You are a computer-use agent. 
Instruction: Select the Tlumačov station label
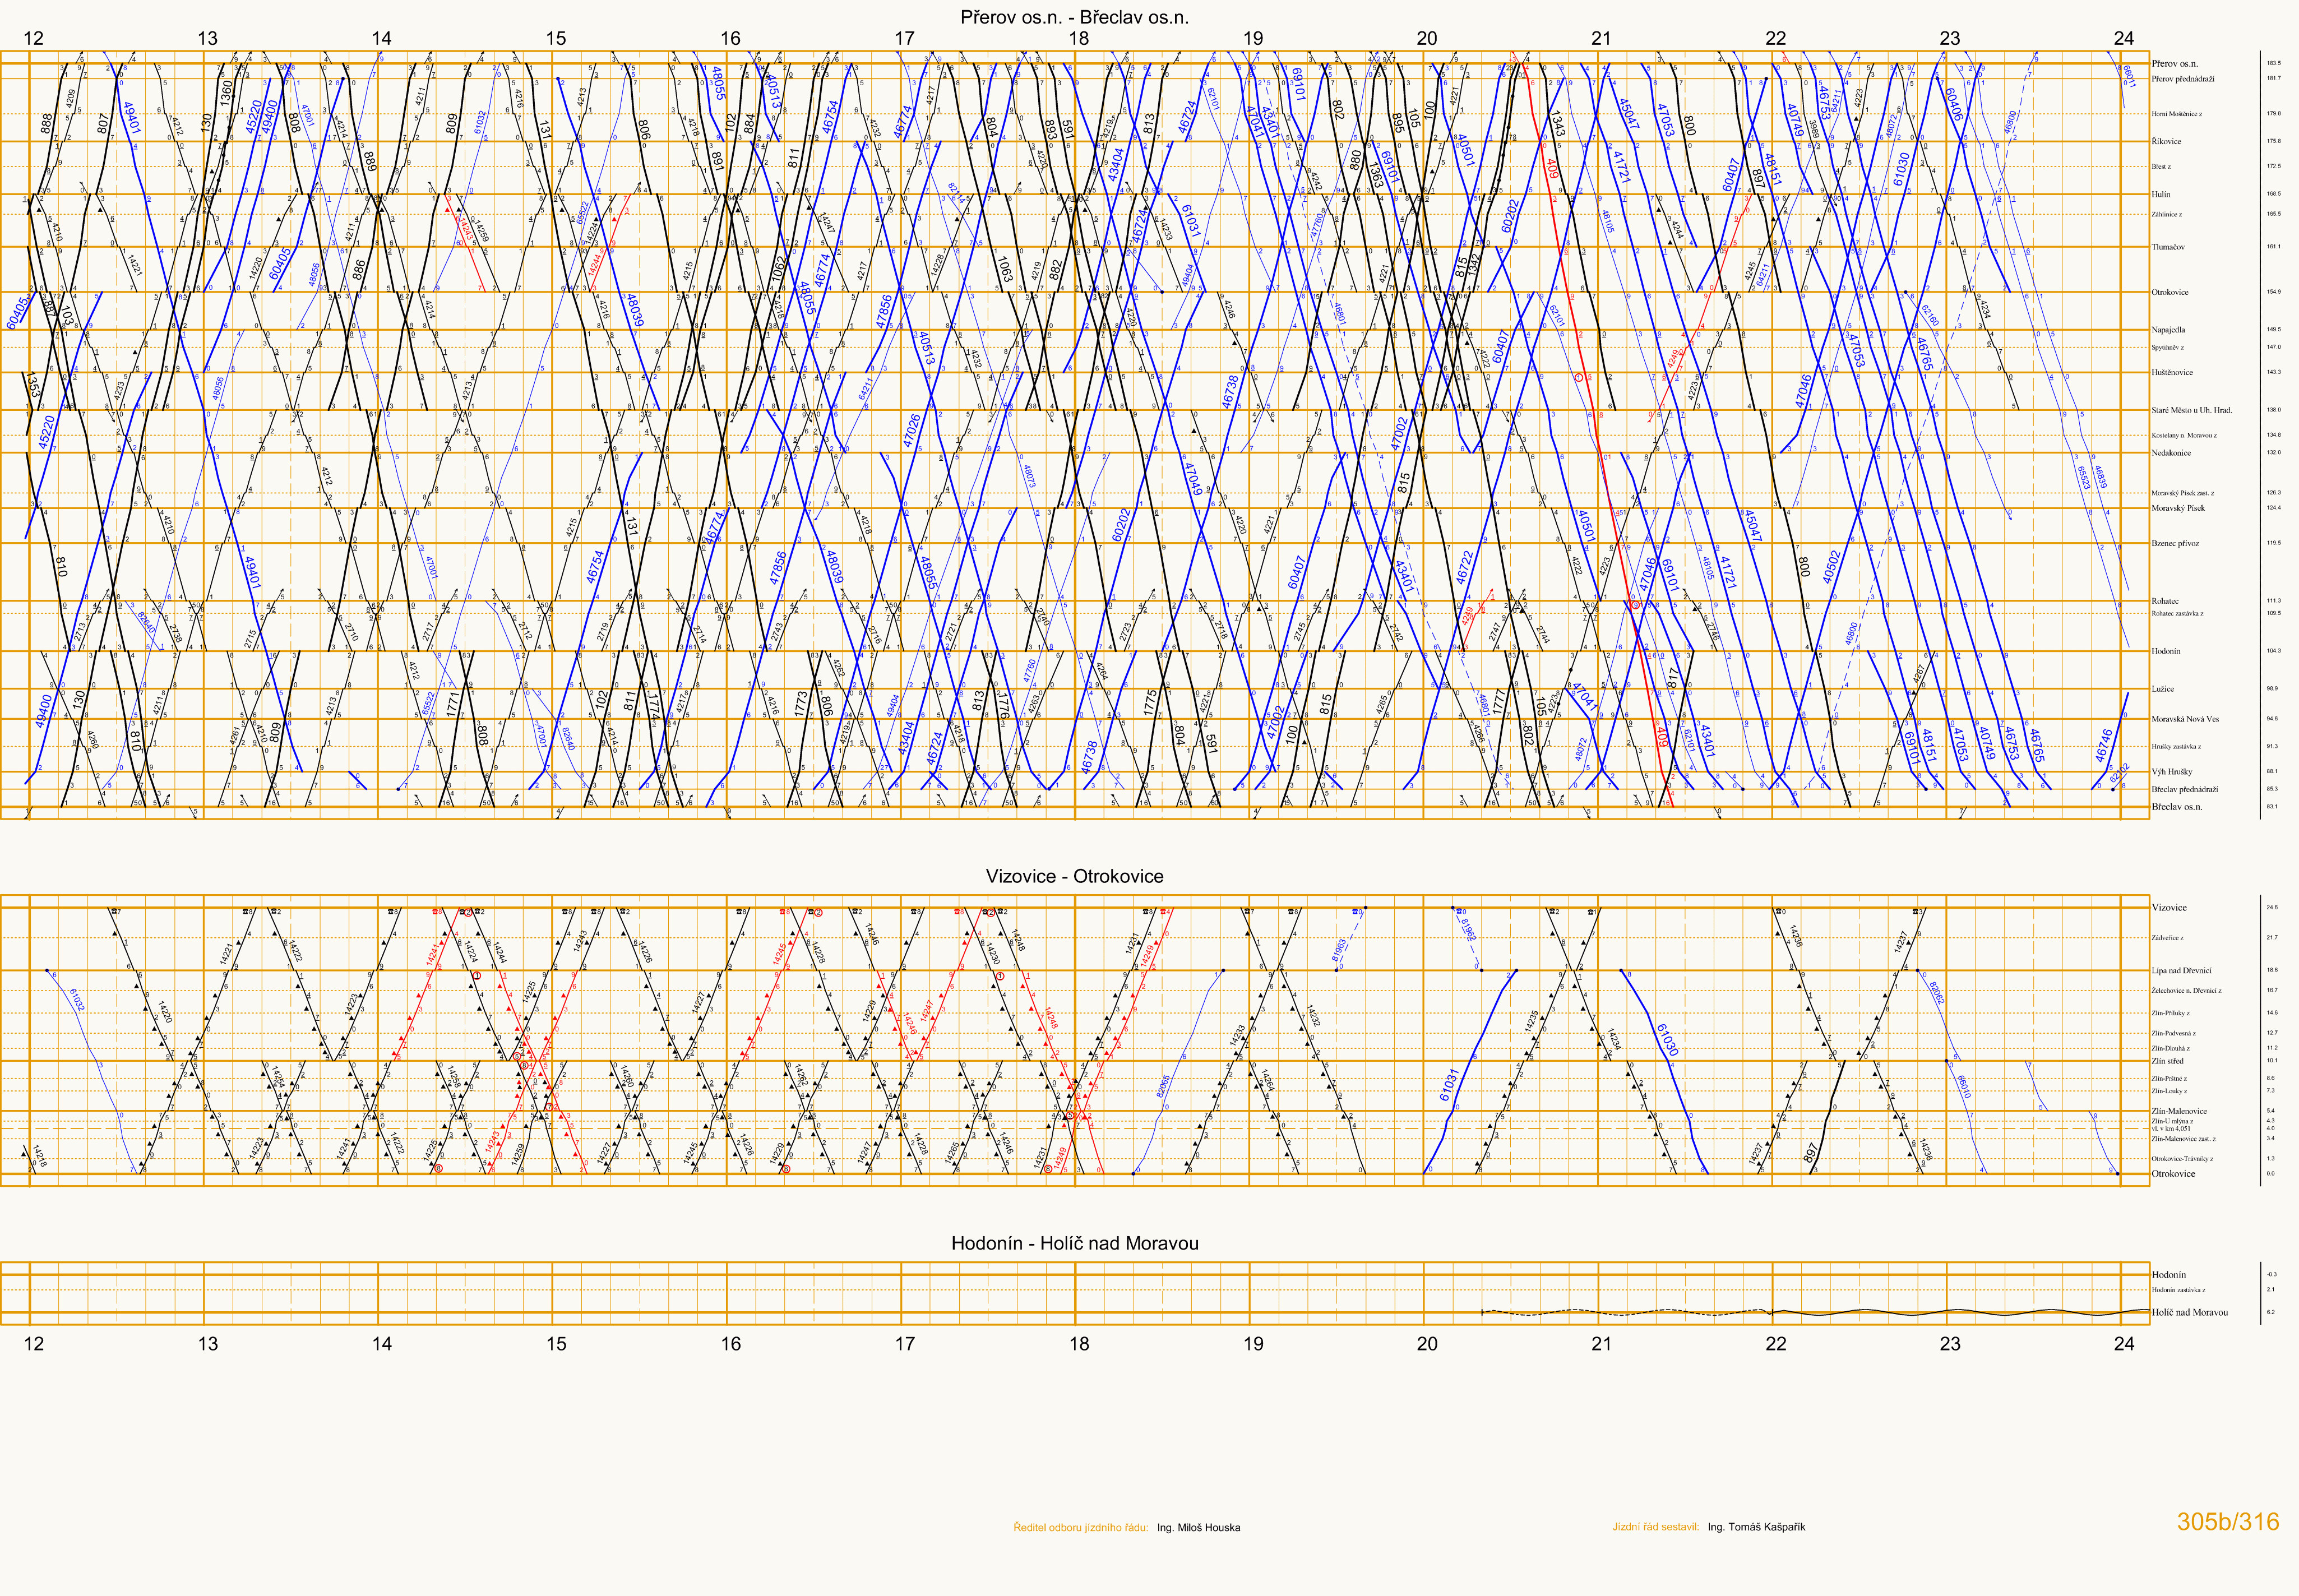(x=2168, y=247)
